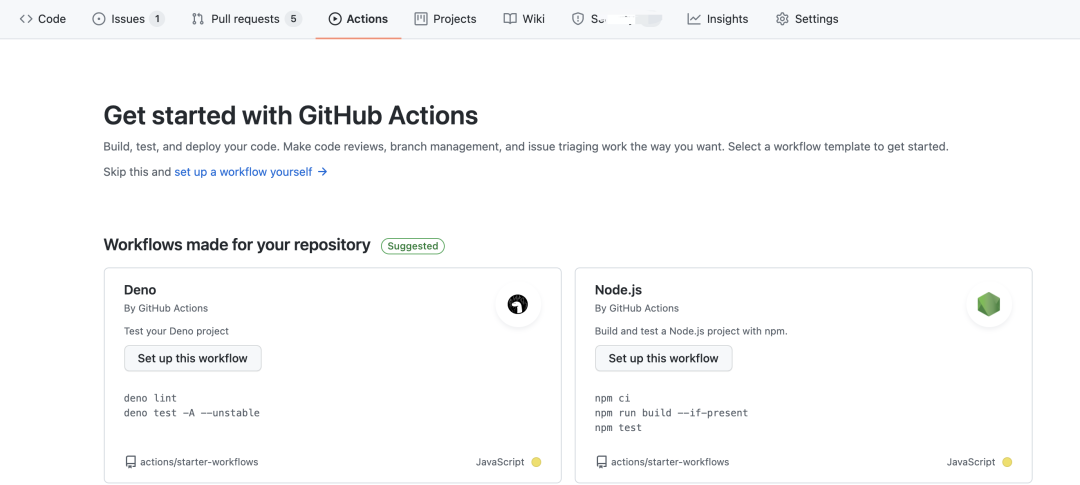This screenshot has width=1080, height=485.
Task: Click the JavaScript color dot in Node.js card
Action: point(1007,462)
